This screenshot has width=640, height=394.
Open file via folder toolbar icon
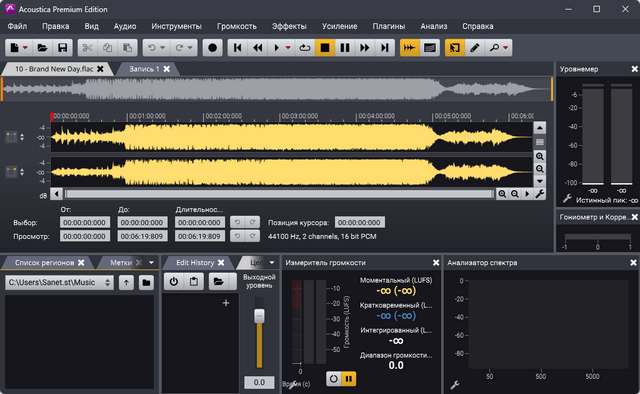tap(42, 48)
